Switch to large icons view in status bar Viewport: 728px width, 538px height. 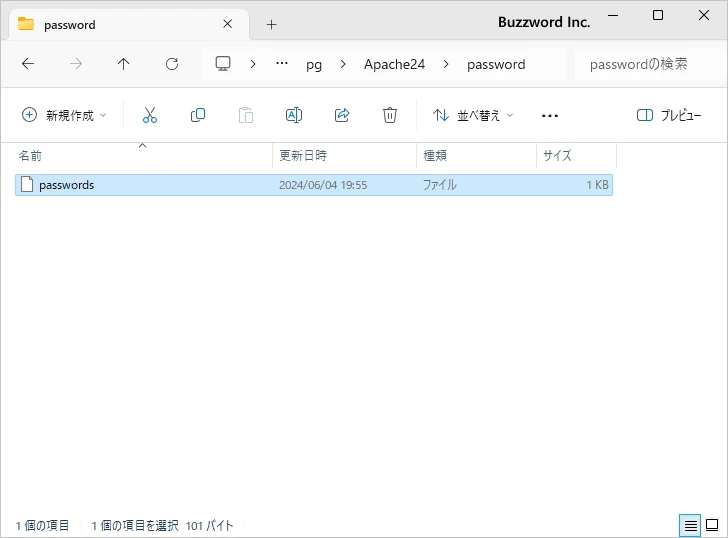point(712,524)
